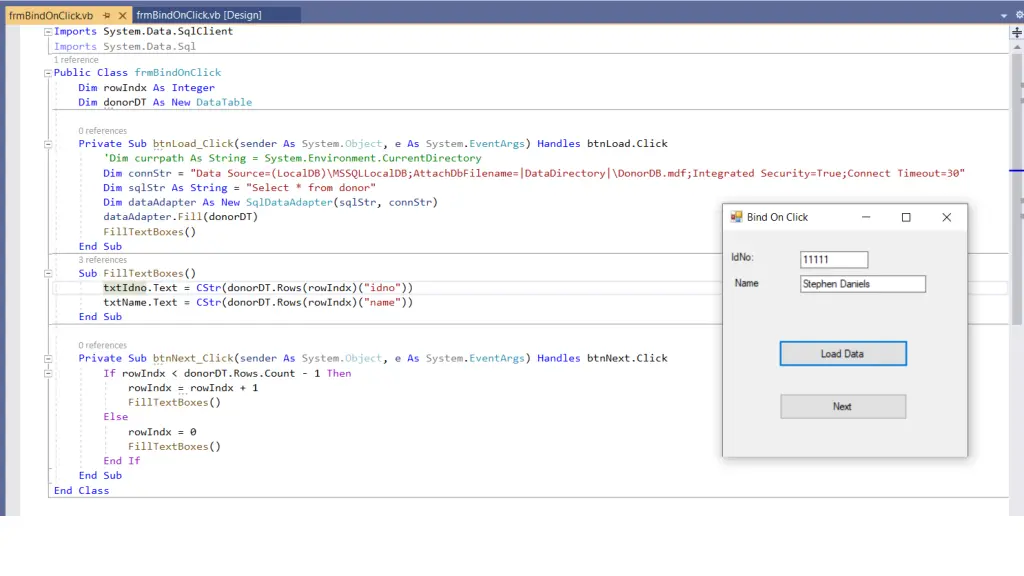This screenshot has width=1024, height=576.
Task: Click 'rowIndx = 0' line
Action: click(x=162, y=432)
